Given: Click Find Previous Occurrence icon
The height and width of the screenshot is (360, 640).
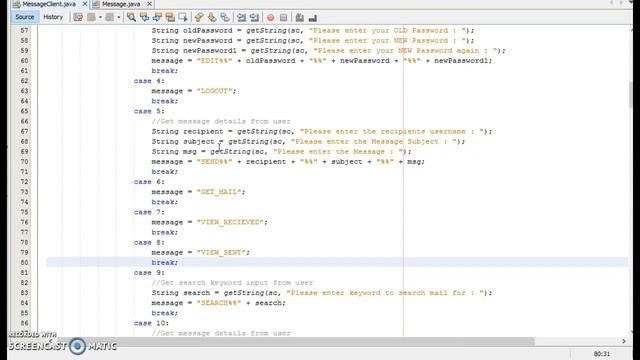Looking at the screenshot, I should 144,18.
